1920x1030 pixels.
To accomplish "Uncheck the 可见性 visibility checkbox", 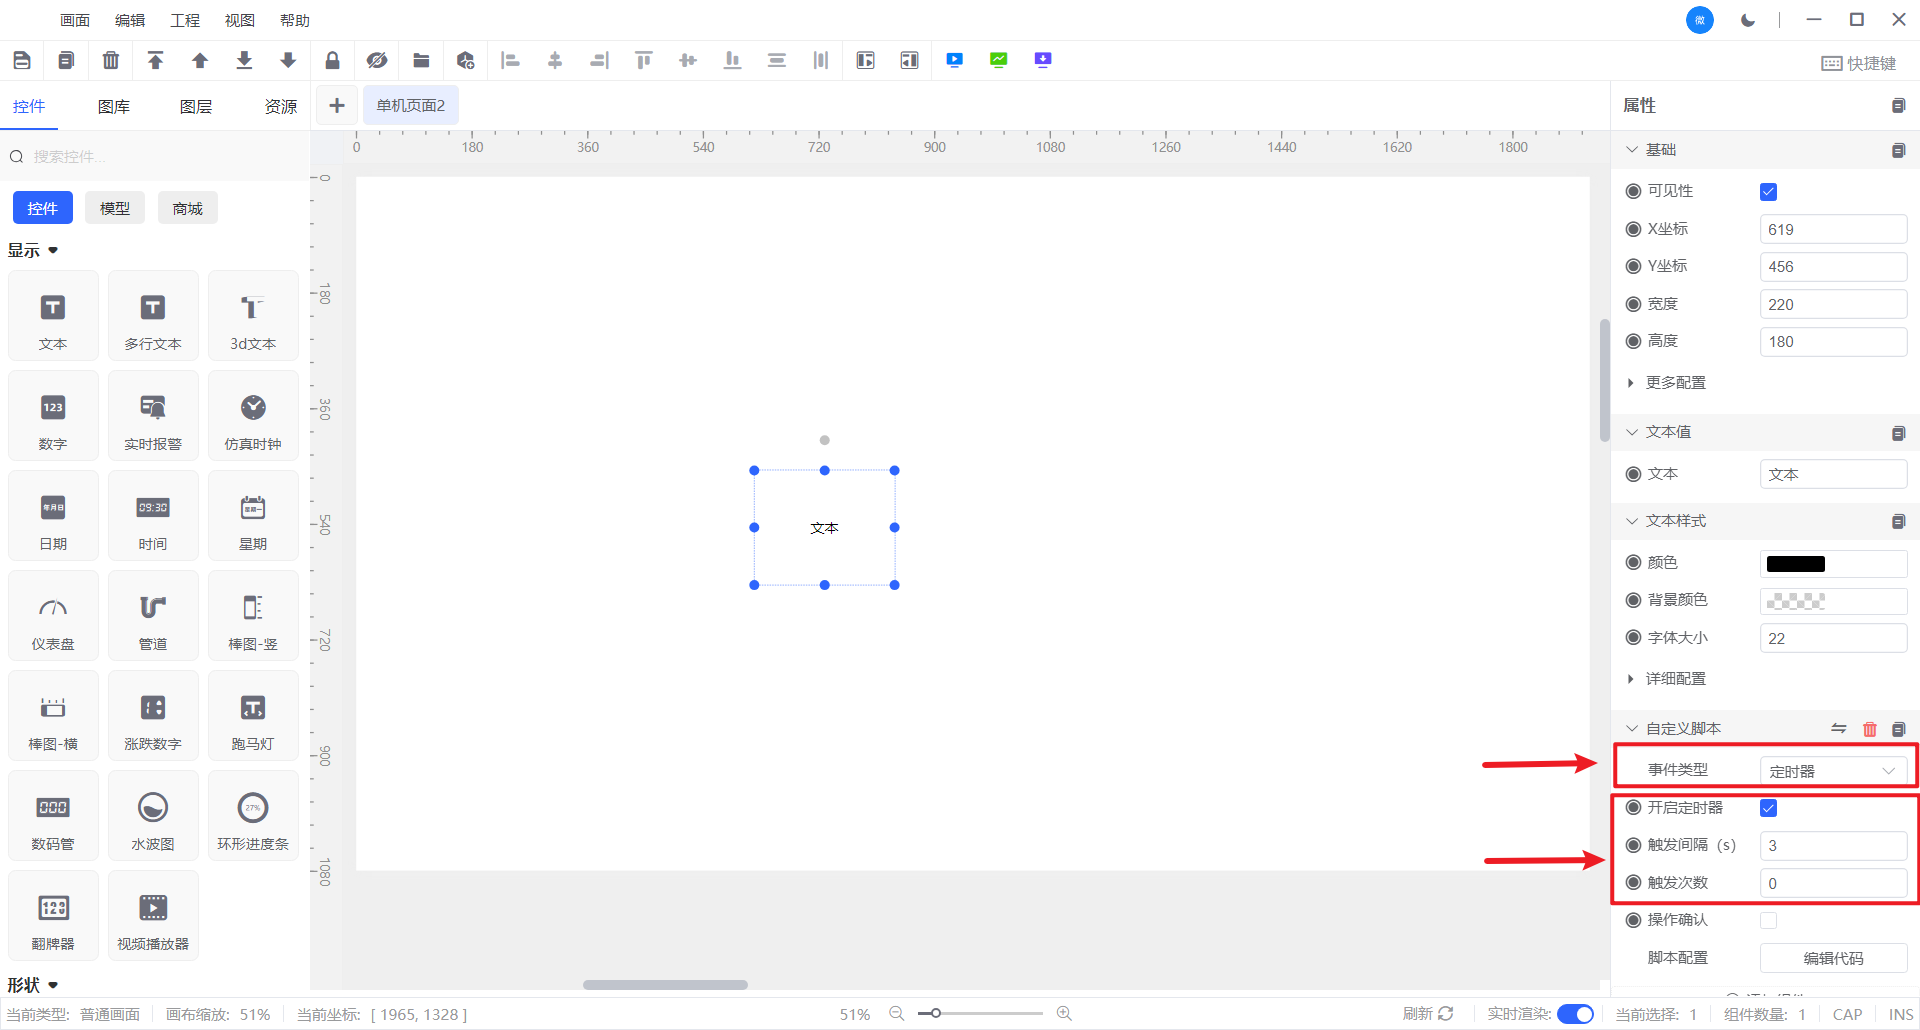I will click(1768, 192).
